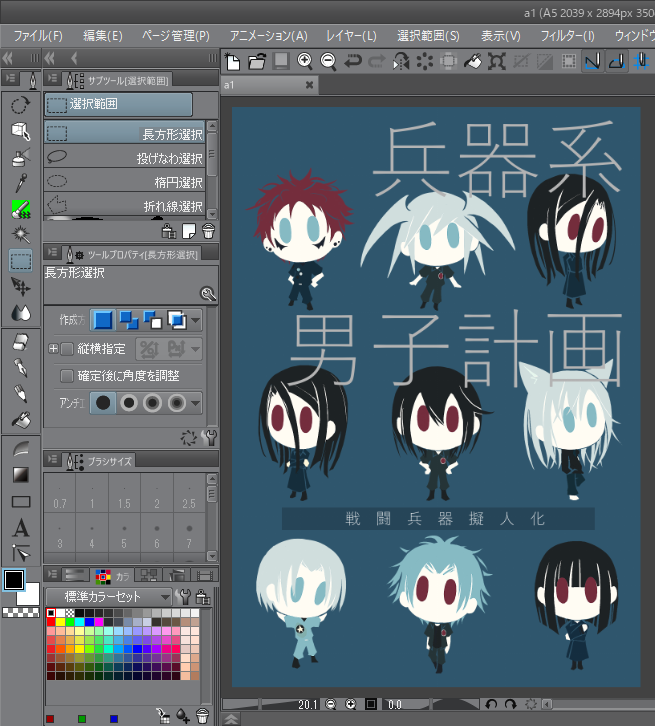Zoom in using command bar magnifier
Screen dimensions: 655x726
click(x=305, y=61)
